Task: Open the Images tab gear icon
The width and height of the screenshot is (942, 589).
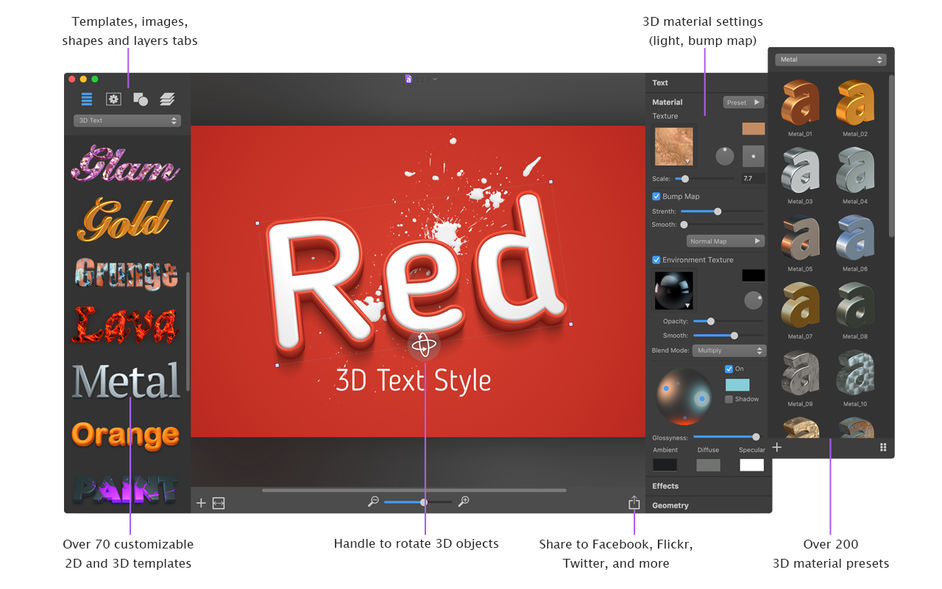Action: pos(113,99)
